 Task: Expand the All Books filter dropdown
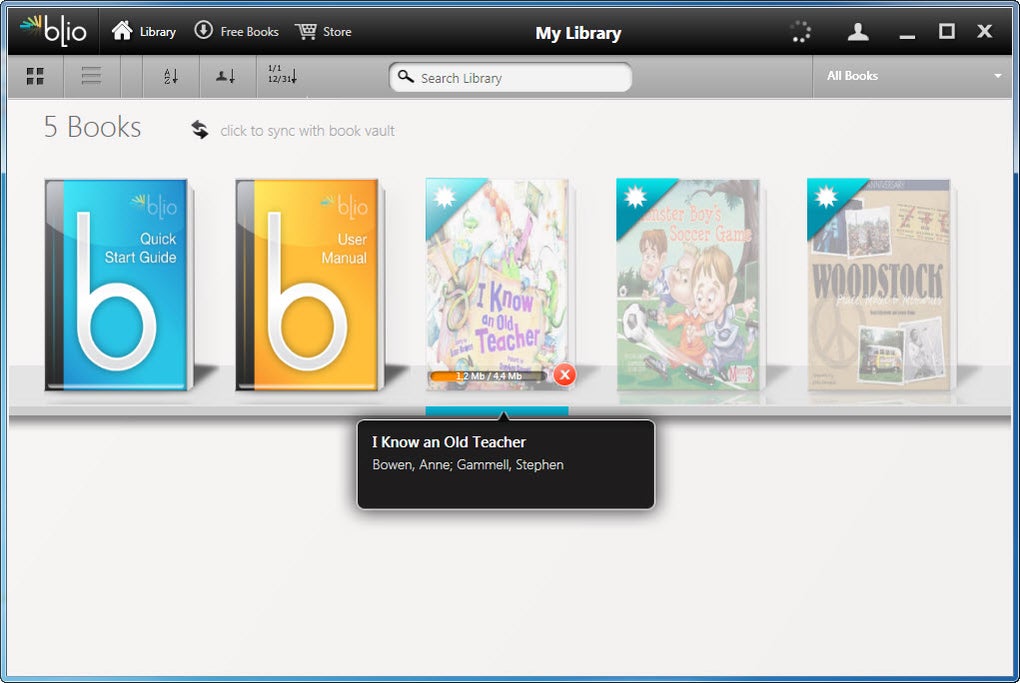click(x=913, y=76)
